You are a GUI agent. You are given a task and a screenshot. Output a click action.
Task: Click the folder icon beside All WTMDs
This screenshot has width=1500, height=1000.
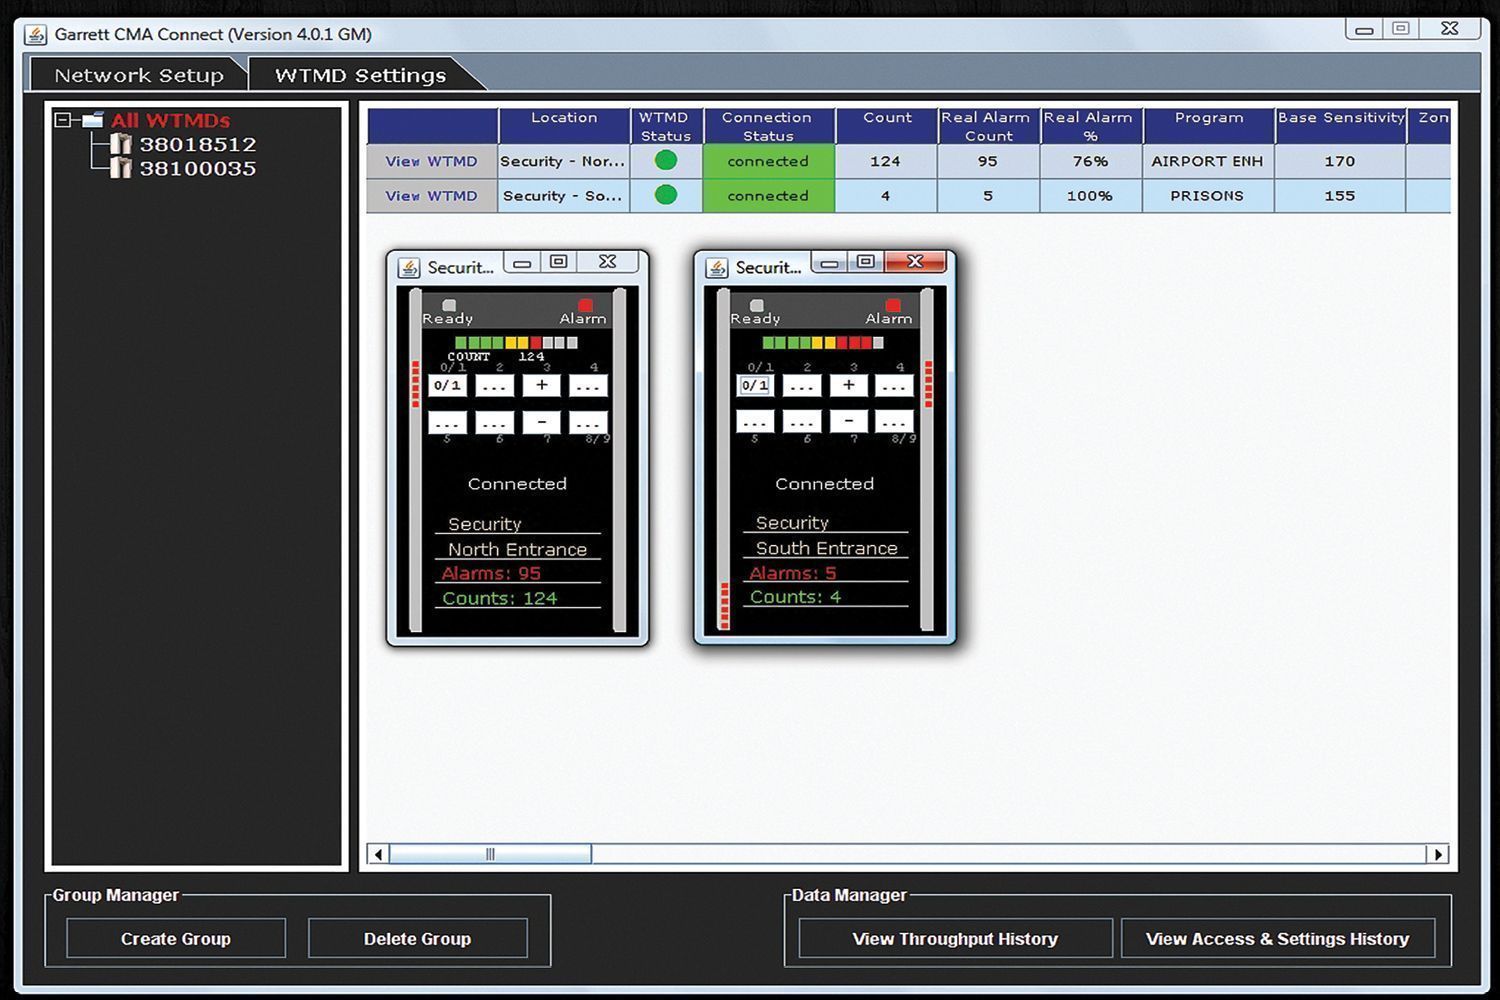pos(93,120)
